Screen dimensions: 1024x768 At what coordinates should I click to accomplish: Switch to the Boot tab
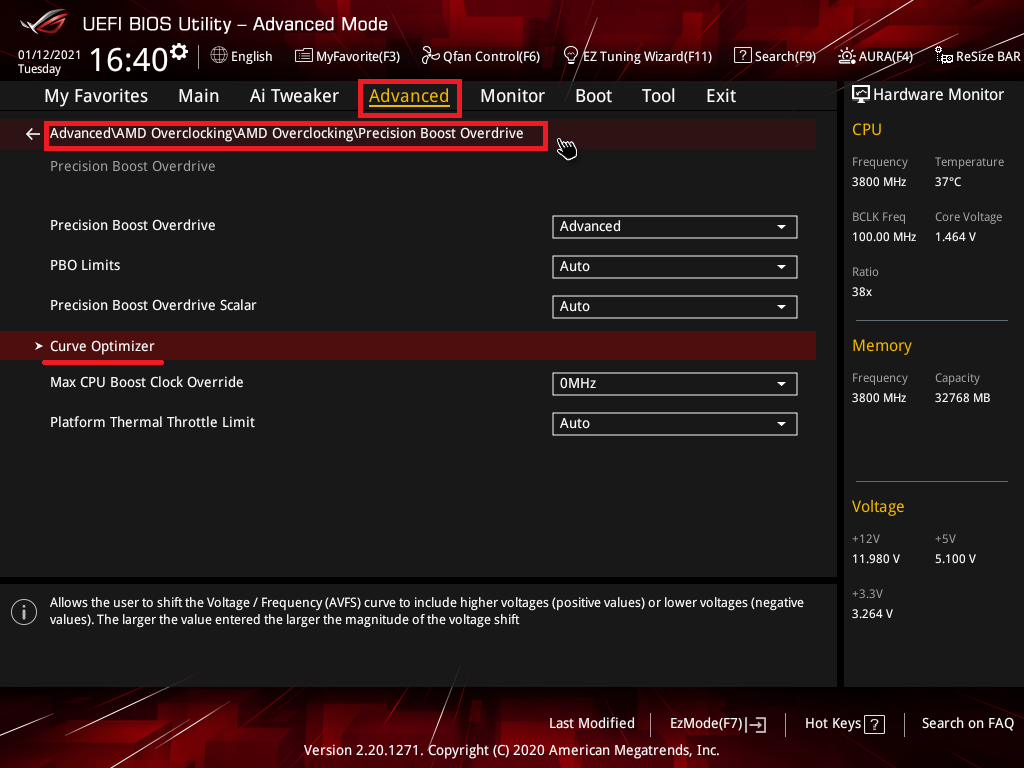pos(593,96)
